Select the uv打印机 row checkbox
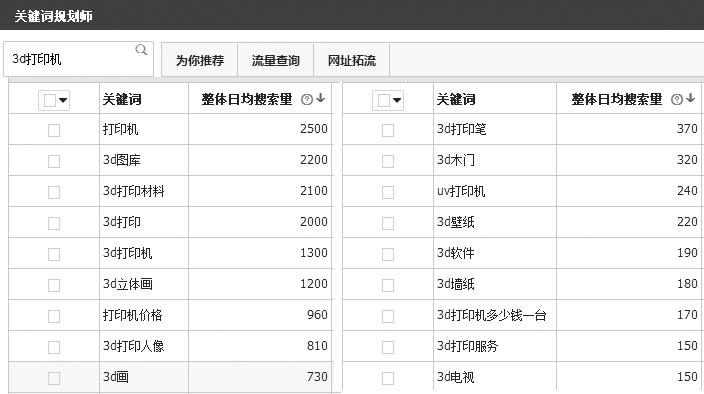 (x=388, y=192)
